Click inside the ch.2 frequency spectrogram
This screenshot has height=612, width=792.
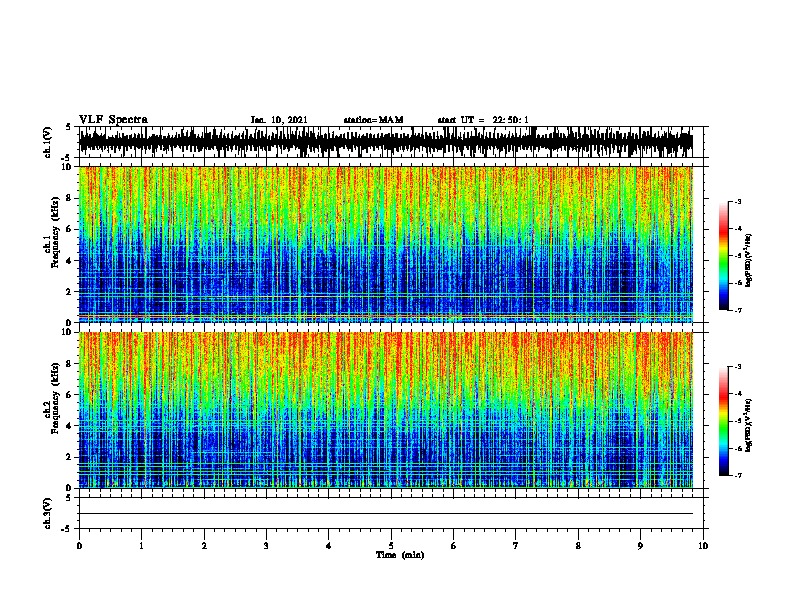coord(386,410)
